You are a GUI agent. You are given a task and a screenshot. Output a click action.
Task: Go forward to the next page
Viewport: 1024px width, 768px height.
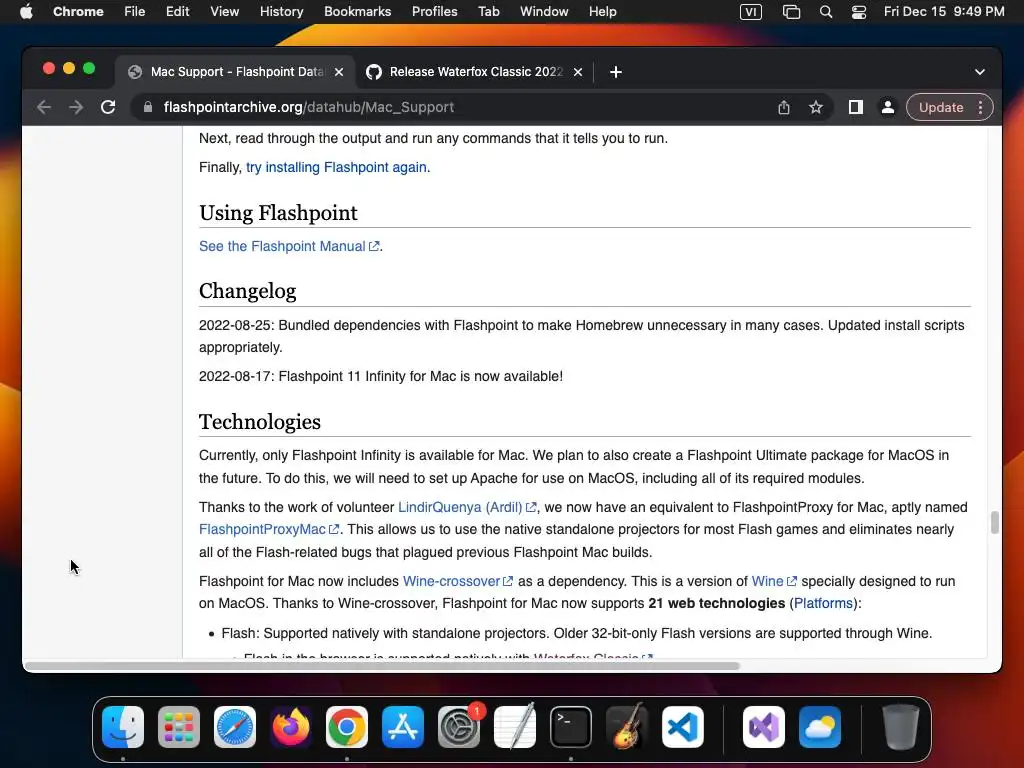tap(76, 107)
